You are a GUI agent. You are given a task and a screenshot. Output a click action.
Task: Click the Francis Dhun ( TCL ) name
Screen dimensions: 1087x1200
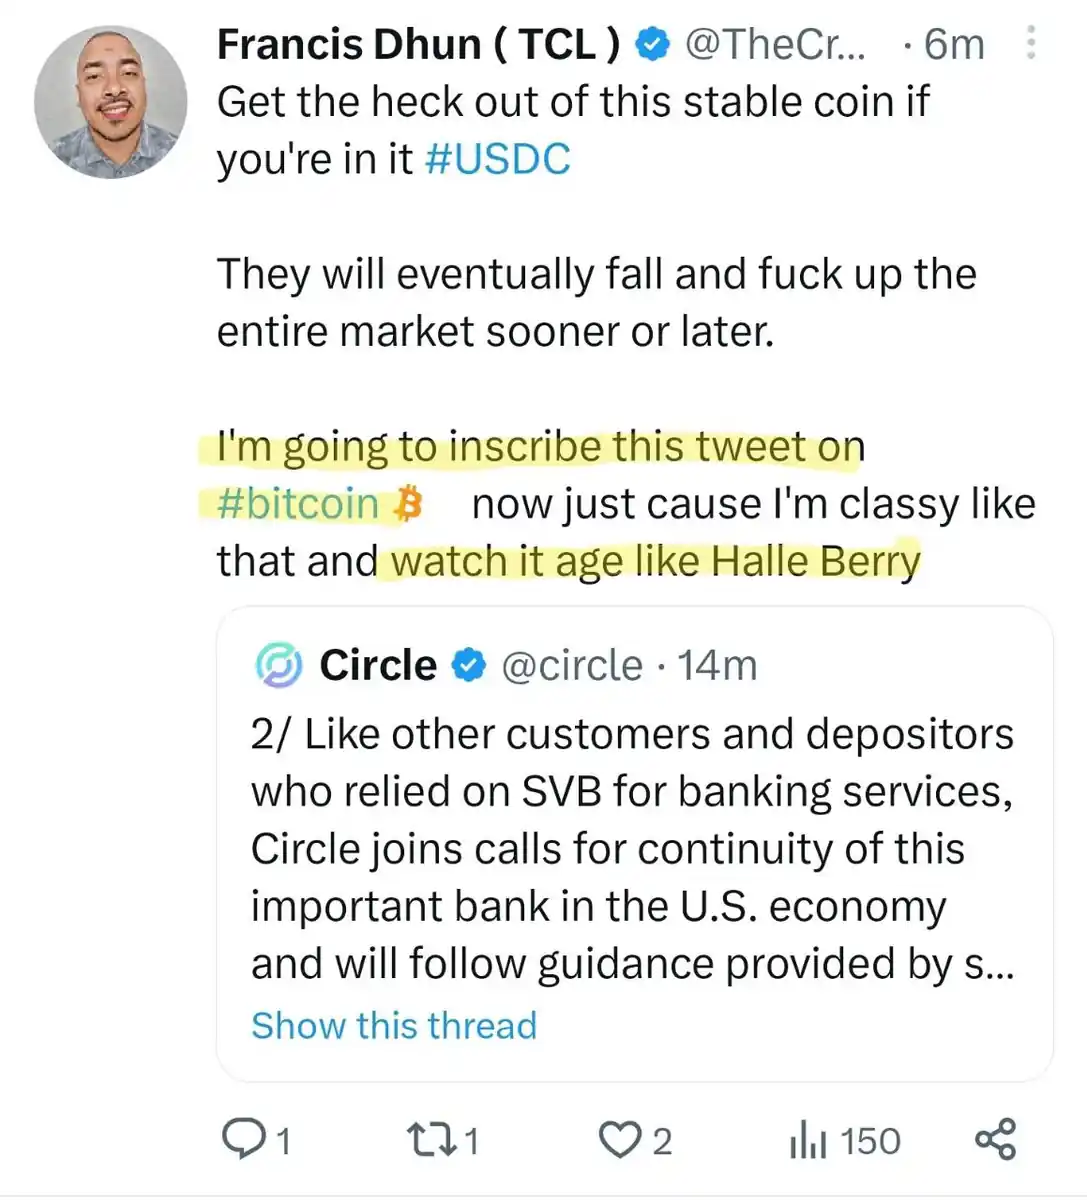click(x=418, y=44)
